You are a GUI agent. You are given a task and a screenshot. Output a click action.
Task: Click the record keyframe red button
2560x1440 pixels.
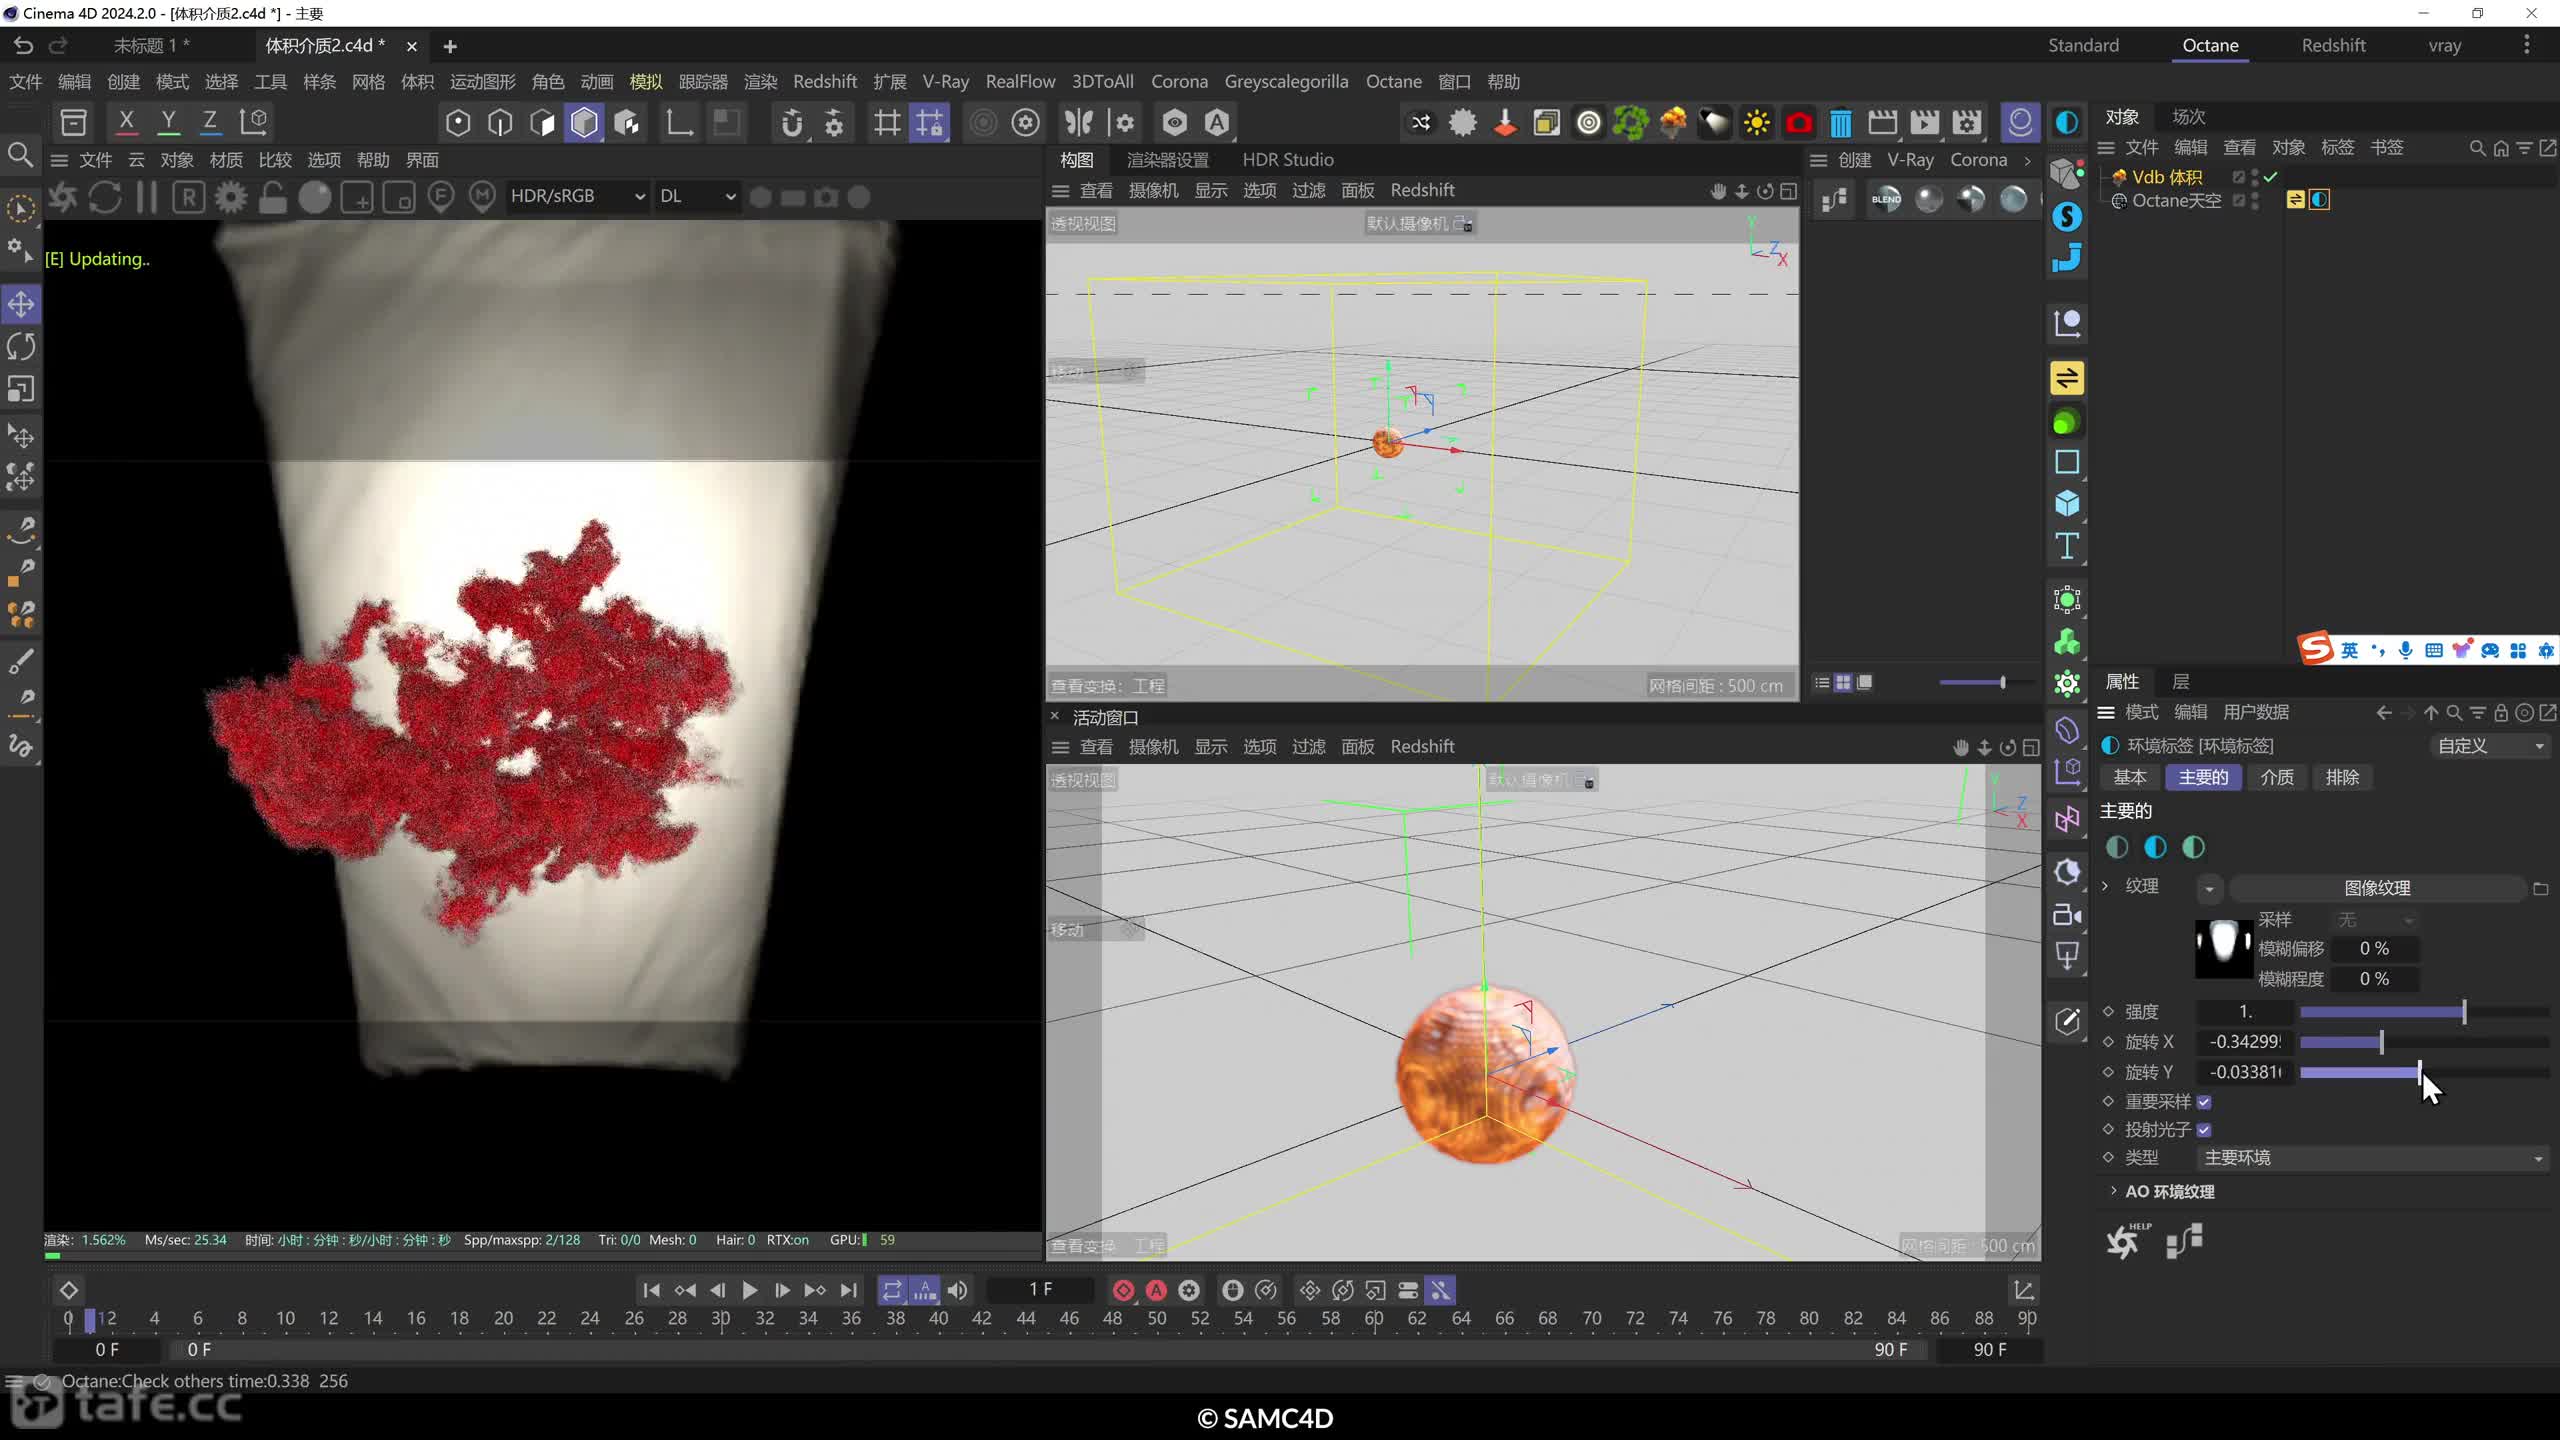click(1123, 1291)
